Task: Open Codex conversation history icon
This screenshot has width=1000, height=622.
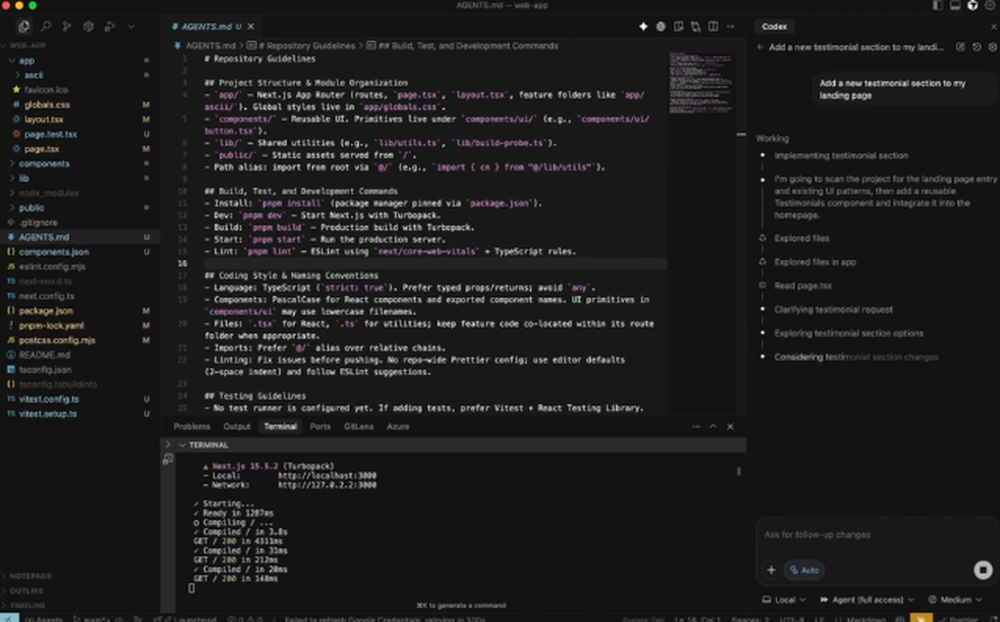Action: tap(977, 46)
